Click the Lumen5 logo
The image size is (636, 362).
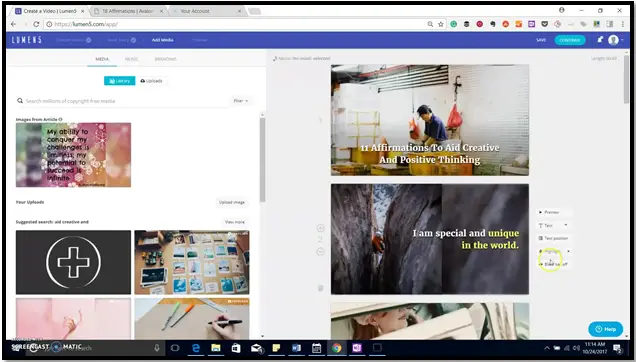click(x=26, y=40)
